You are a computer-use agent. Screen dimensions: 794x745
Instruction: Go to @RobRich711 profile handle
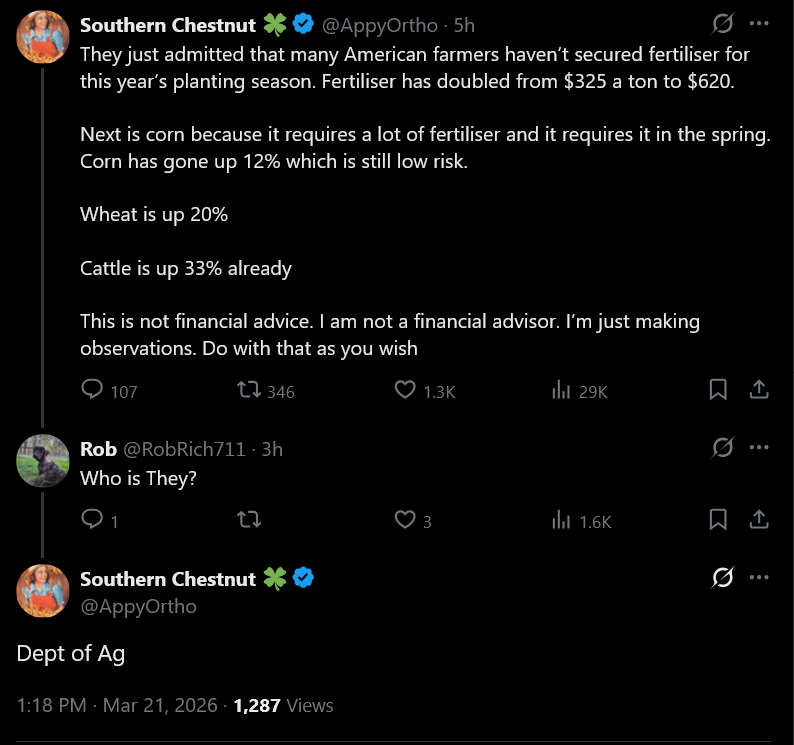coord(184,449)
